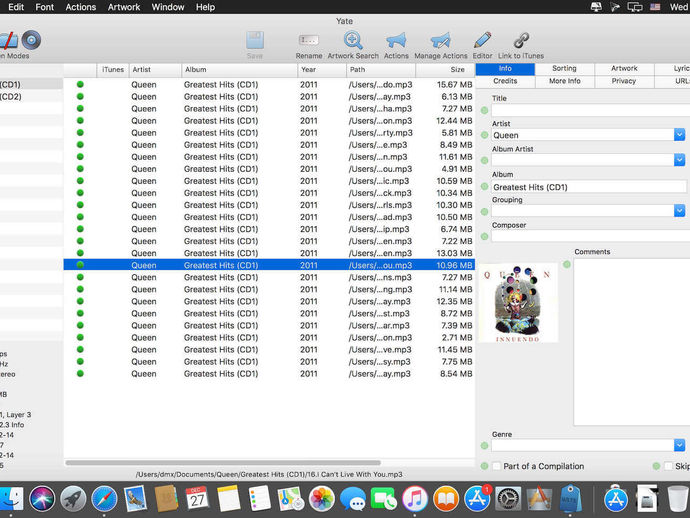Select the row sized 2.71 MB
Image resolution: width=690 pixels, height=518 pixels.
pos(269,338)
